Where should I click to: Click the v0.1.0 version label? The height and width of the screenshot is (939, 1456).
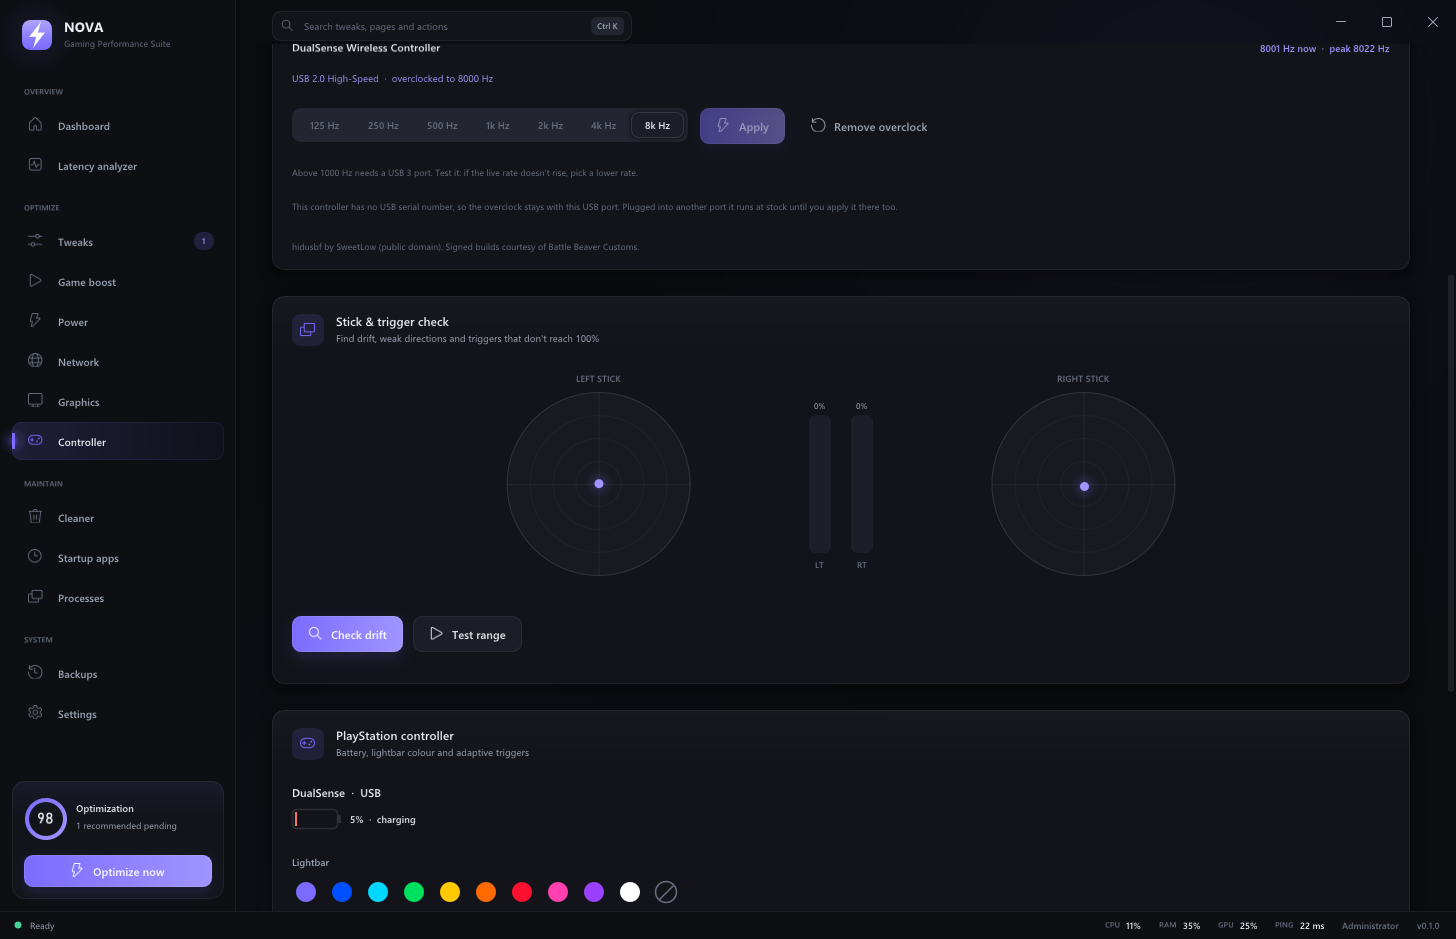tap(1428, 926)
